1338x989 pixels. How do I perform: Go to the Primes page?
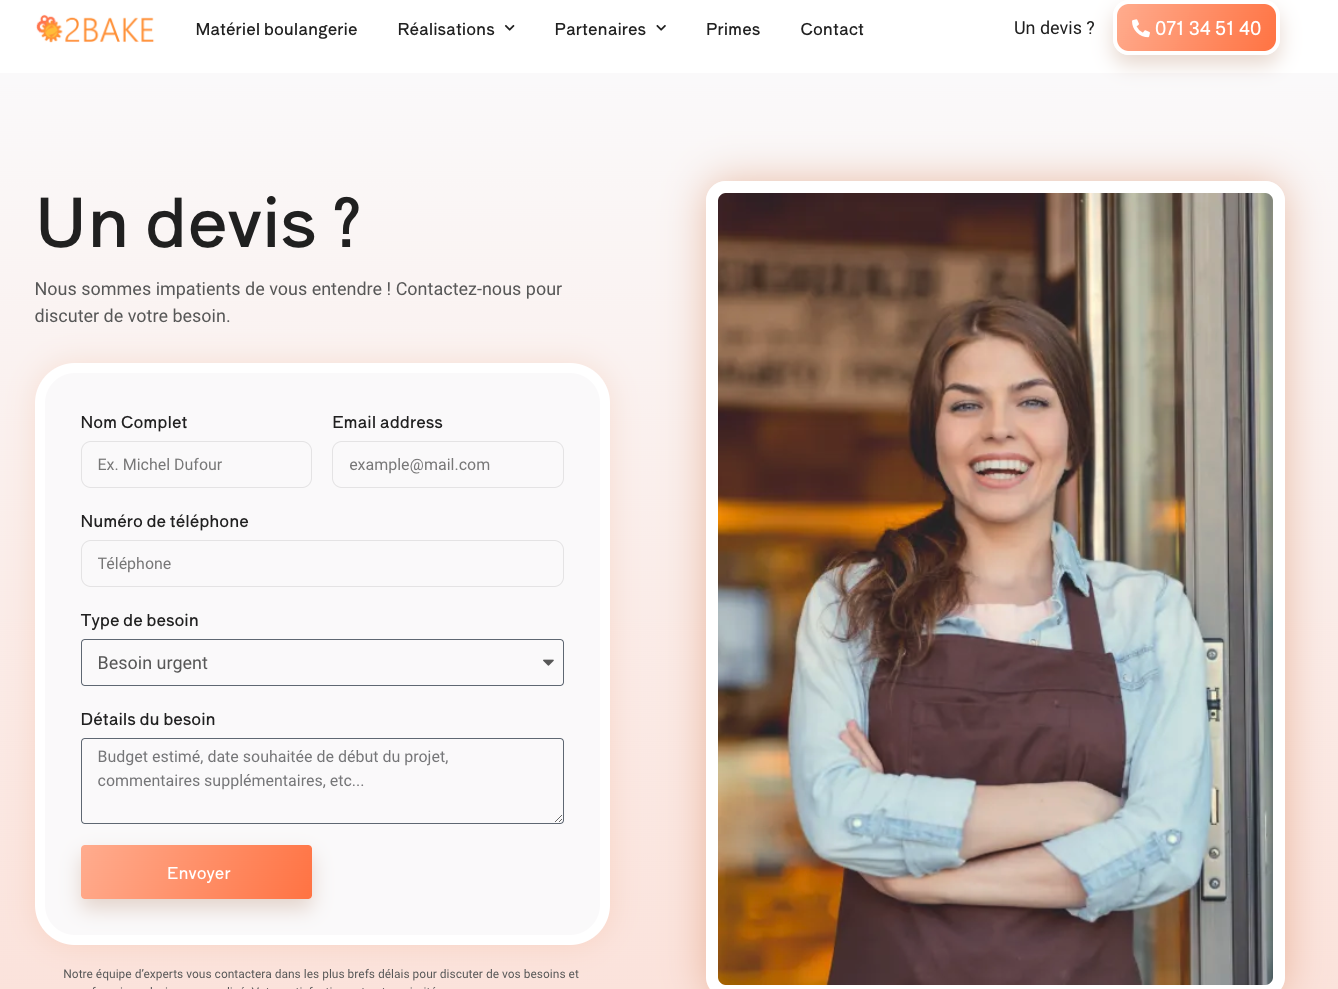point(733,29)
